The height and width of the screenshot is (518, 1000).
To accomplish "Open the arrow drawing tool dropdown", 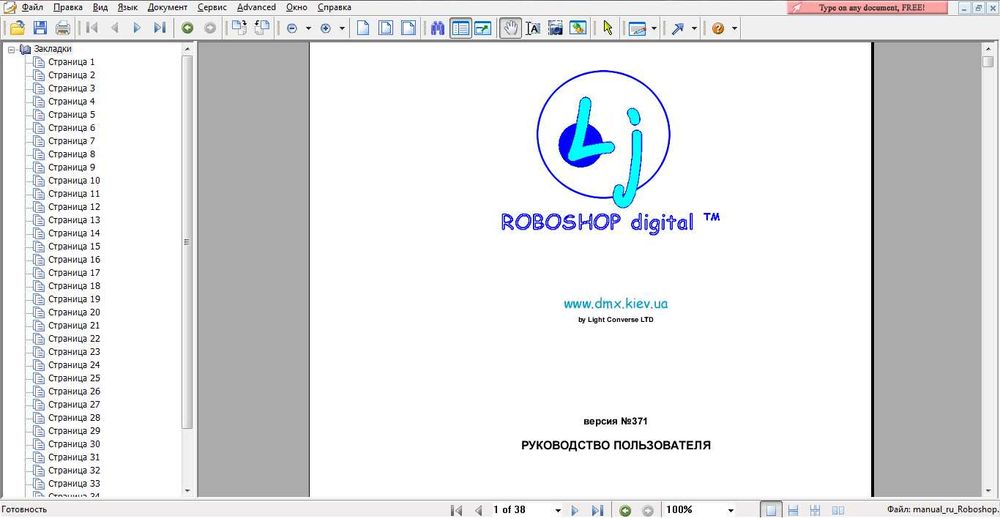I will (694, 28).
